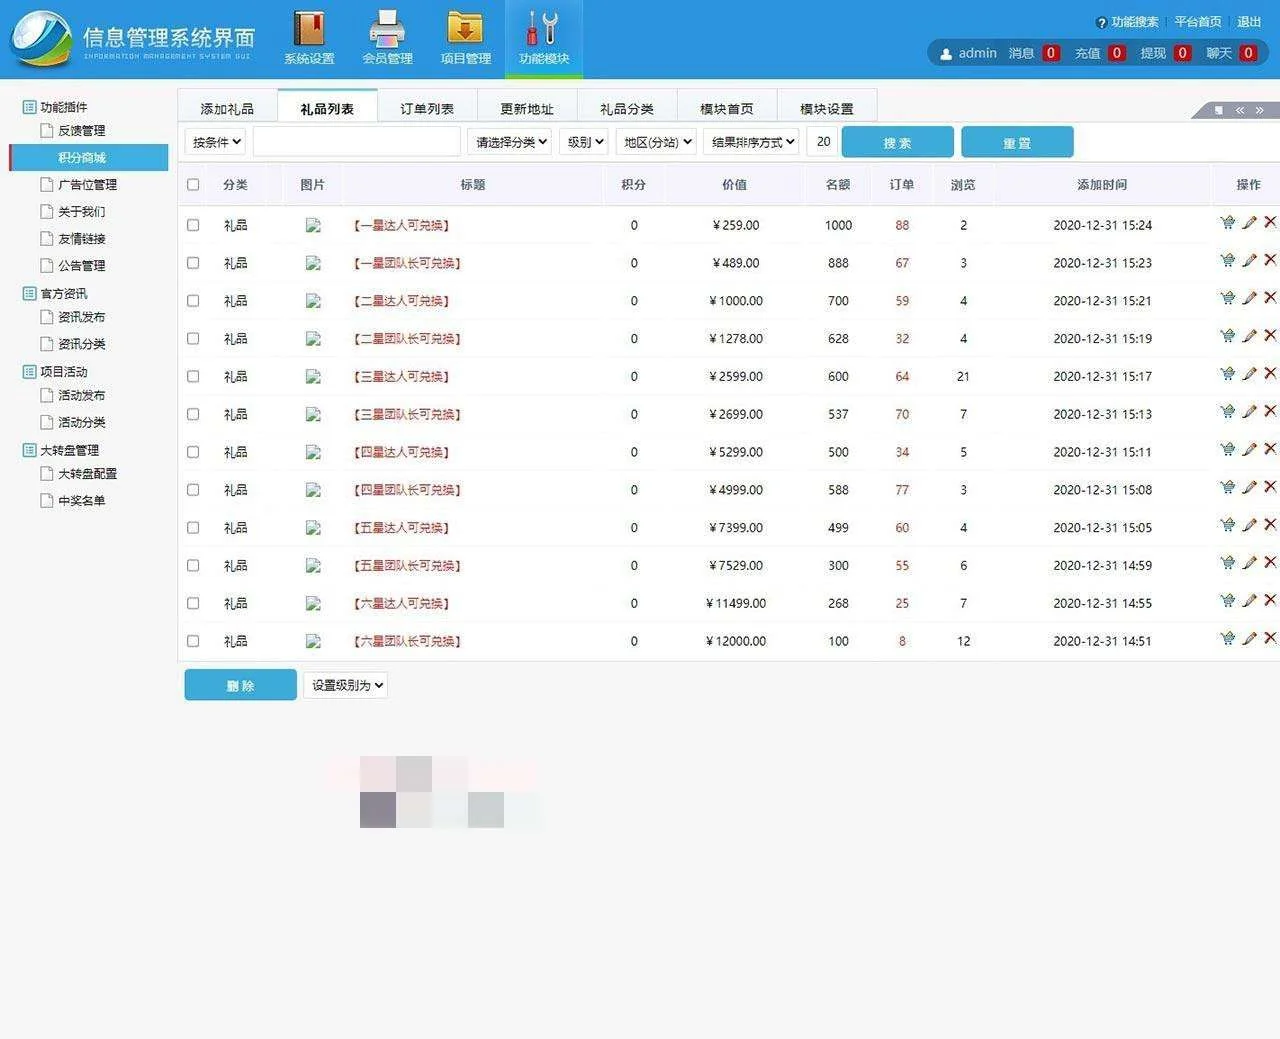The width and height of the screenshot is (1280, 1039).
Task: Open 系统设置 in the top toolbar
Action: [309, 37]
